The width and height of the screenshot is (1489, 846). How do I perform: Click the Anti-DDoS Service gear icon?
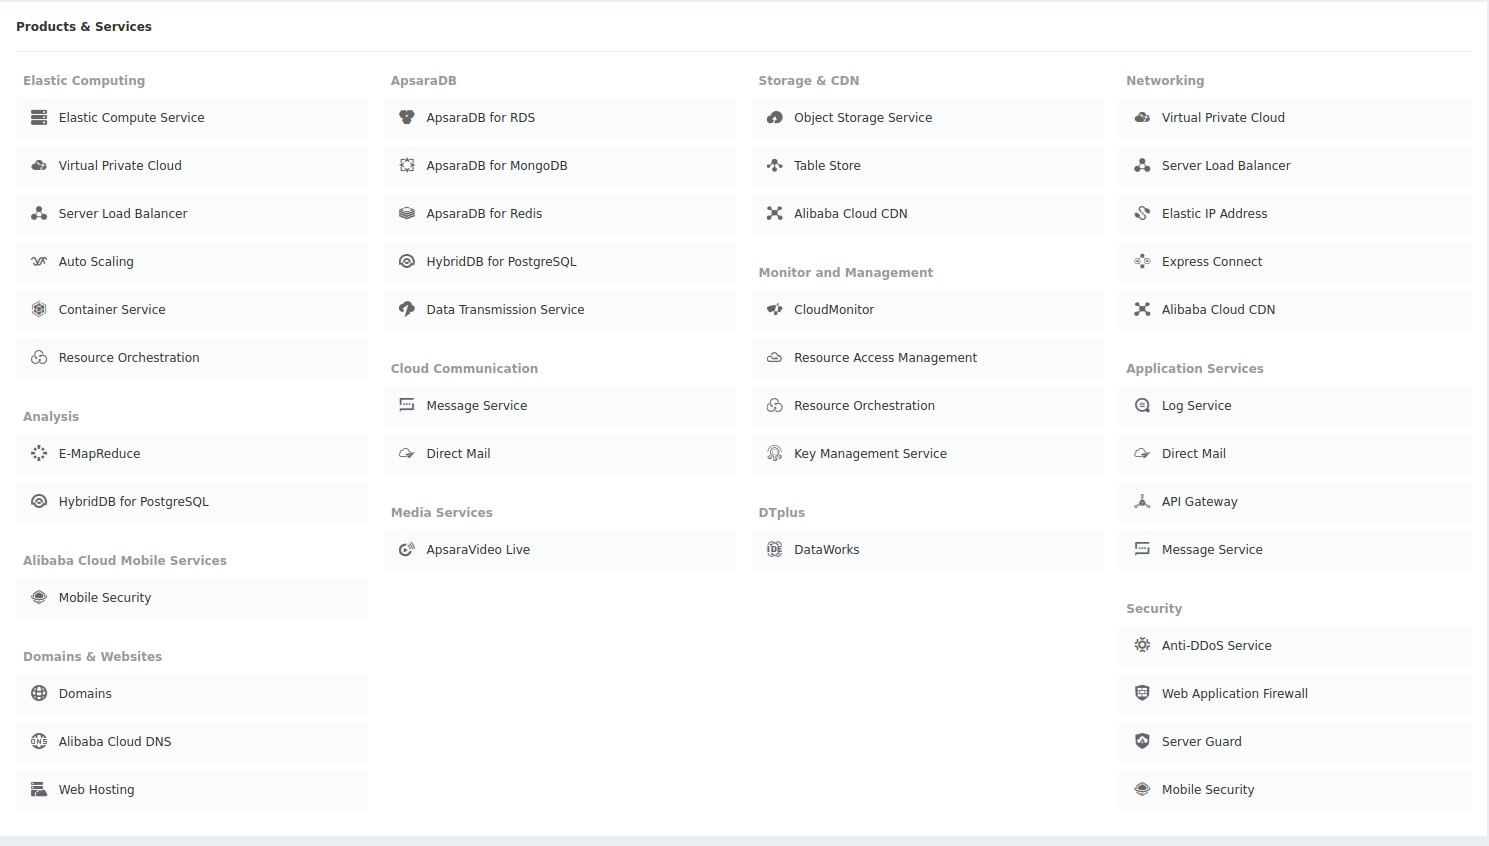click(1142, 646)
